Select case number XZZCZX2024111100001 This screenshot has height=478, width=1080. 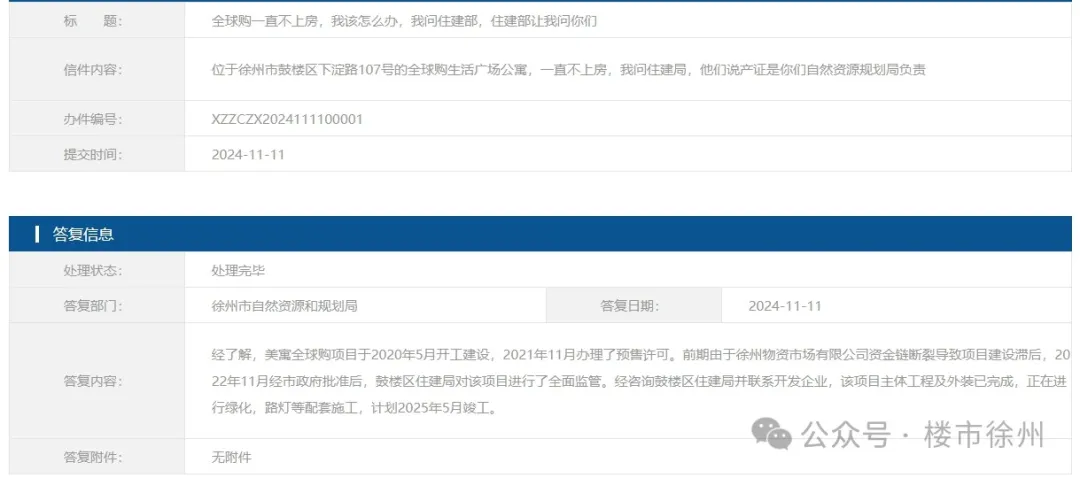point(287,119)
